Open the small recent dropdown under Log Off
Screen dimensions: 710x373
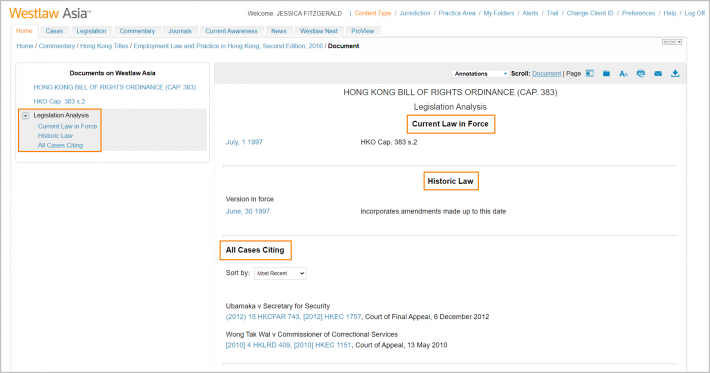(672, 42)
